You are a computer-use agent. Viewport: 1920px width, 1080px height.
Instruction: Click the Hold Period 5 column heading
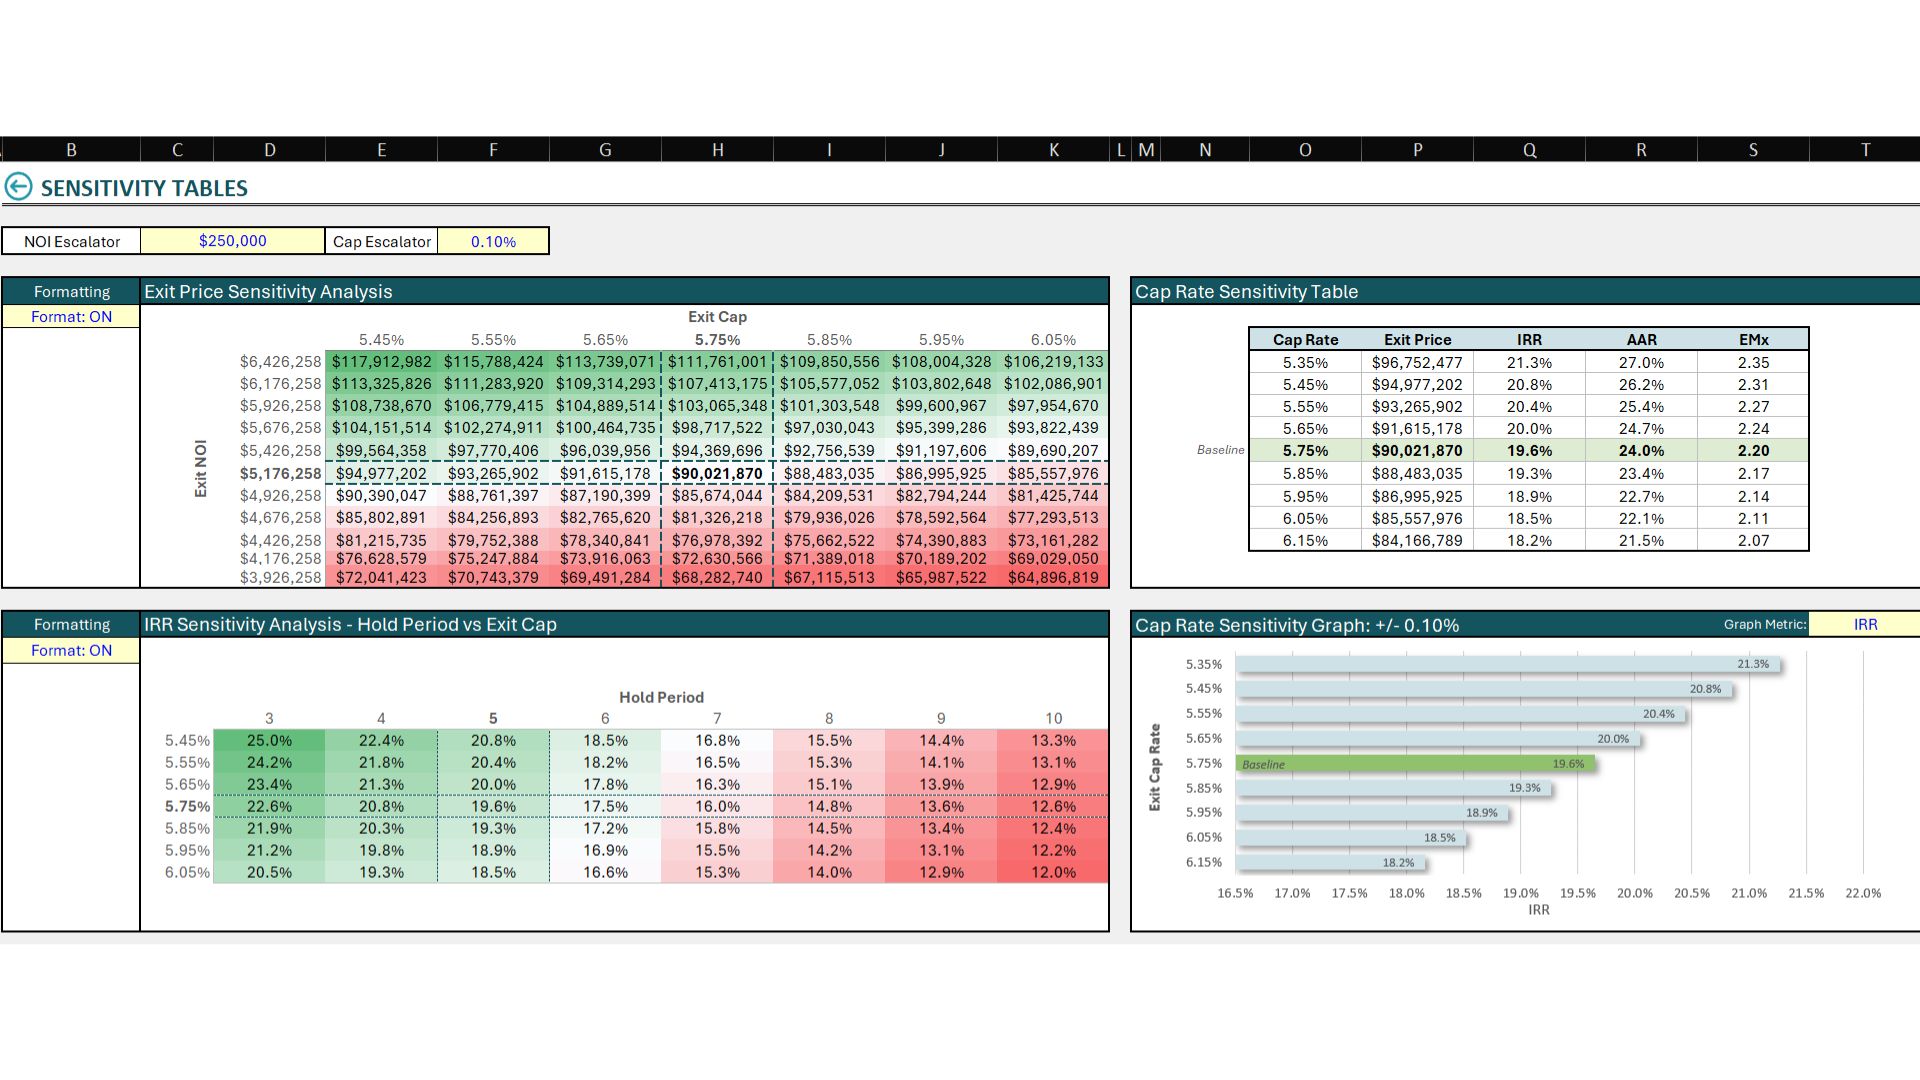493,719
